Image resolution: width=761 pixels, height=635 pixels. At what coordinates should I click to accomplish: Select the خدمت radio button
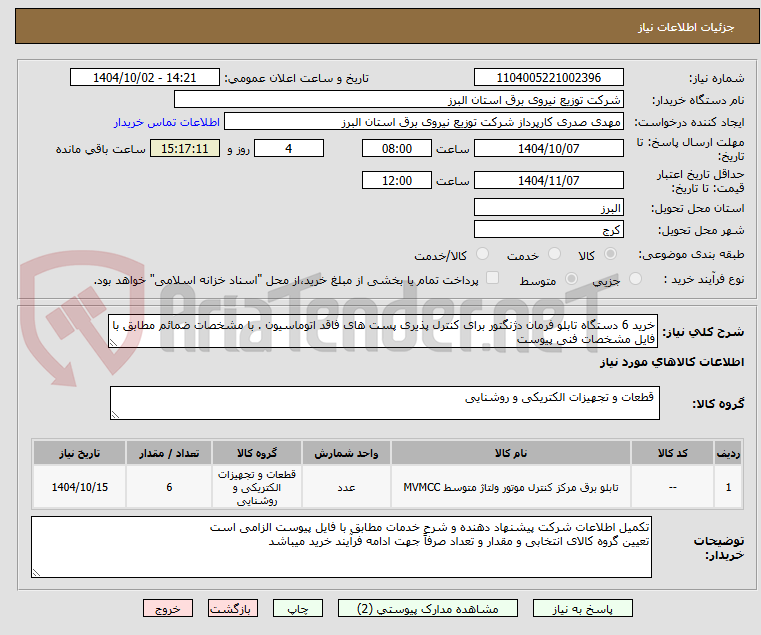point(554,253)
